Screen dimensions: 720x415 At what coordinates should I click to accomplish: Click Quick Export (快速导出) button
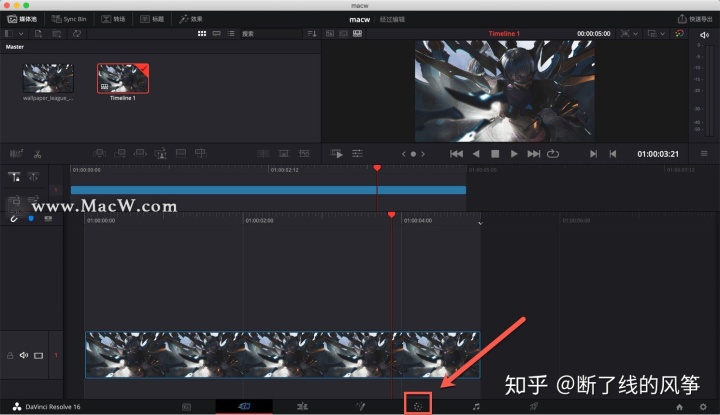pyautogui.click(x=695, y=19)
